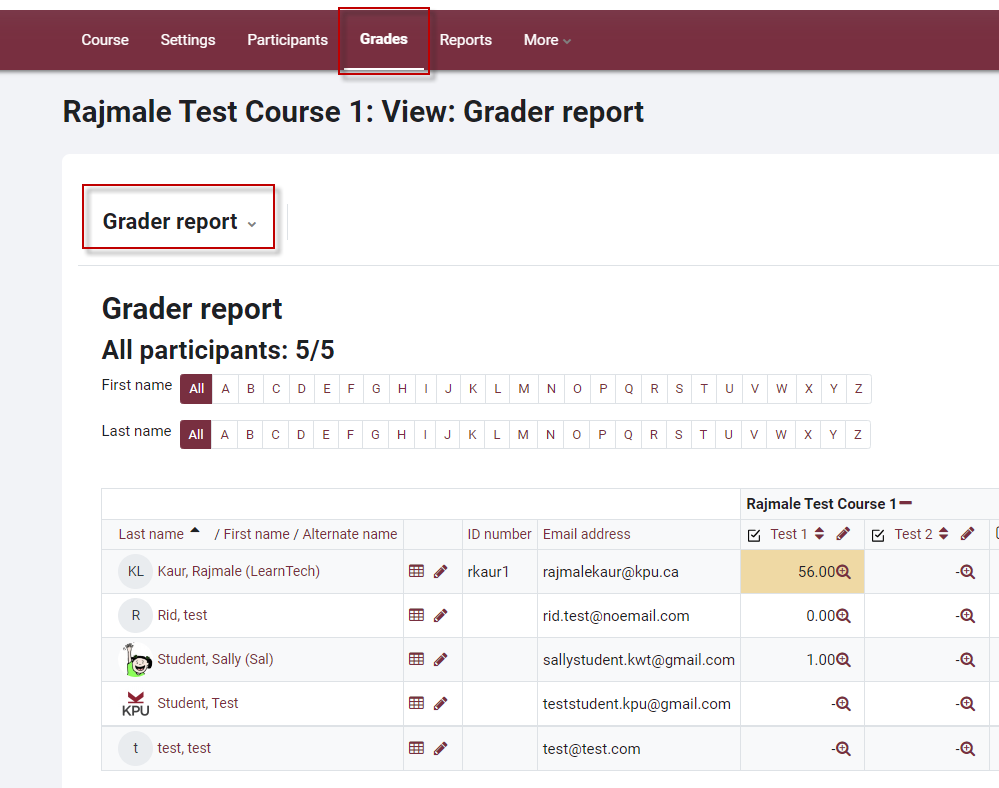Viewport: 999px width, 788px height.
Task: Open the Grader report dropdown
Action: [179, 221]
